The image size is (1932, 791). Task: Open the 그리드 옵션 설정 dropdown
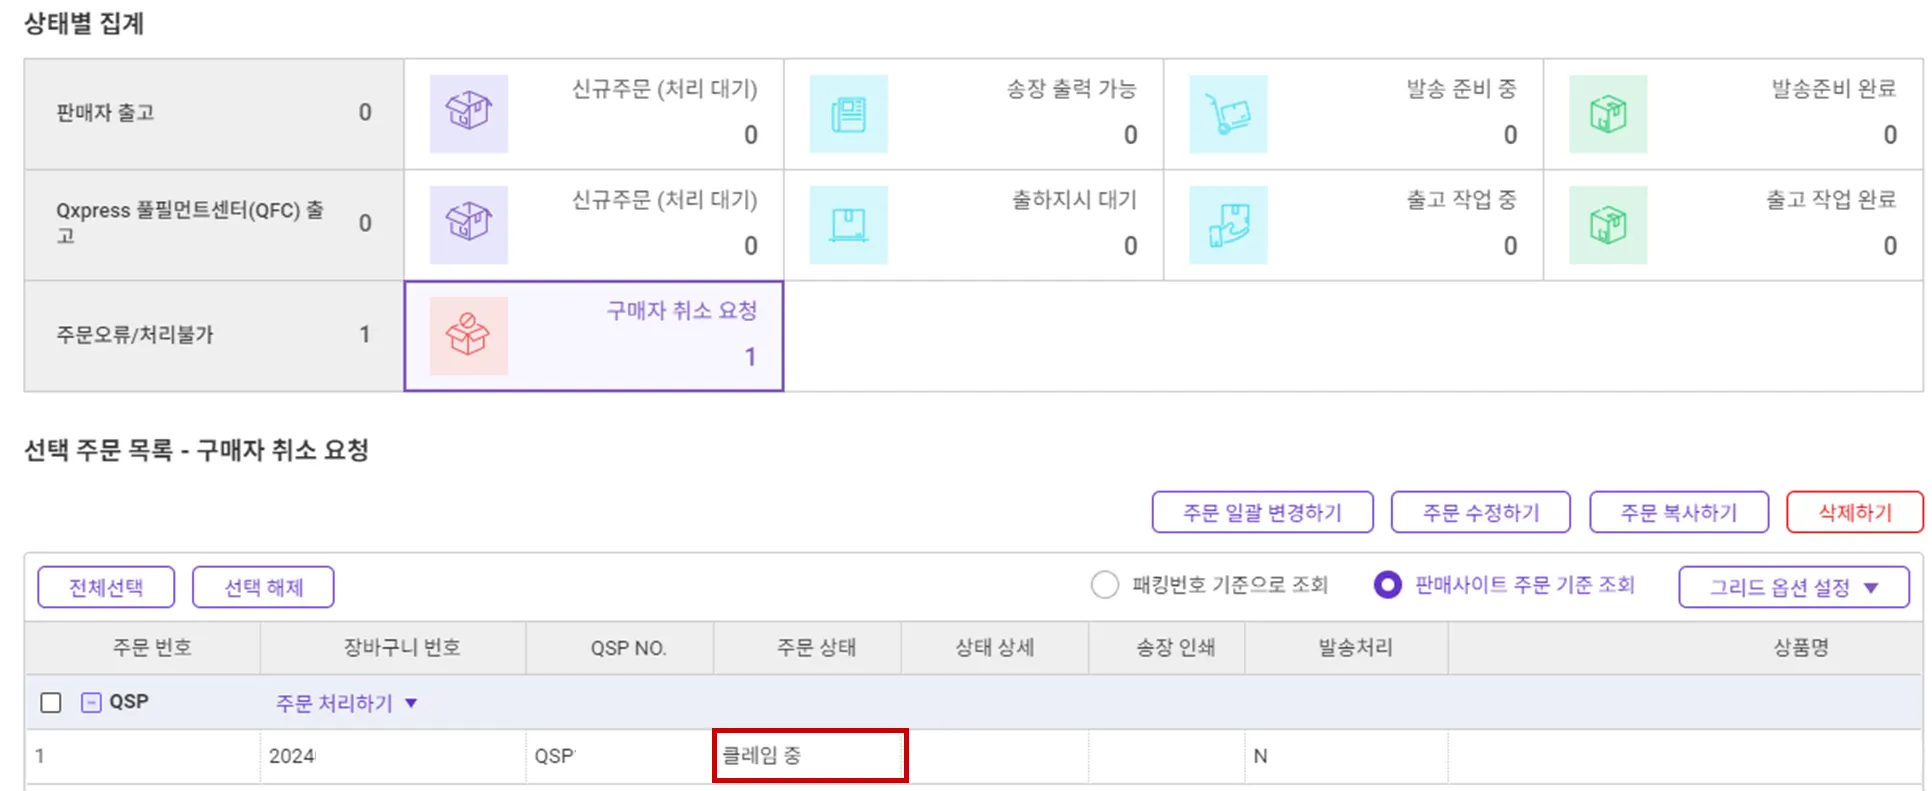(1793, 587)
